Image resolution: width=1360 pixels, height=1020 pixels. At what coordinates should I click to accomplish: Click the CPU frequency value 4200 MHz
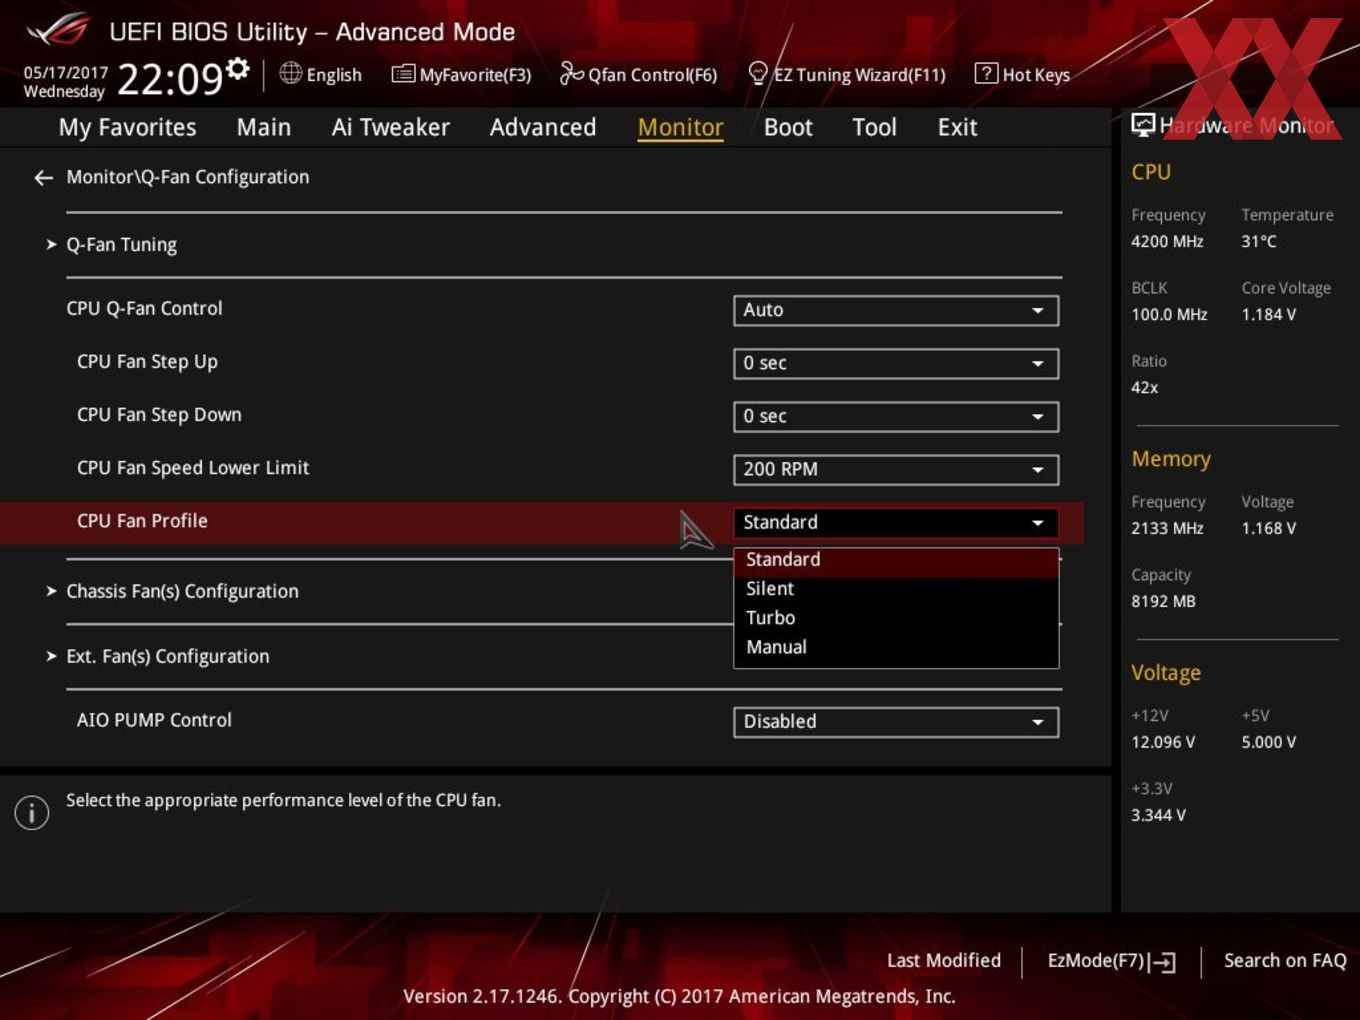point(1167,241)
